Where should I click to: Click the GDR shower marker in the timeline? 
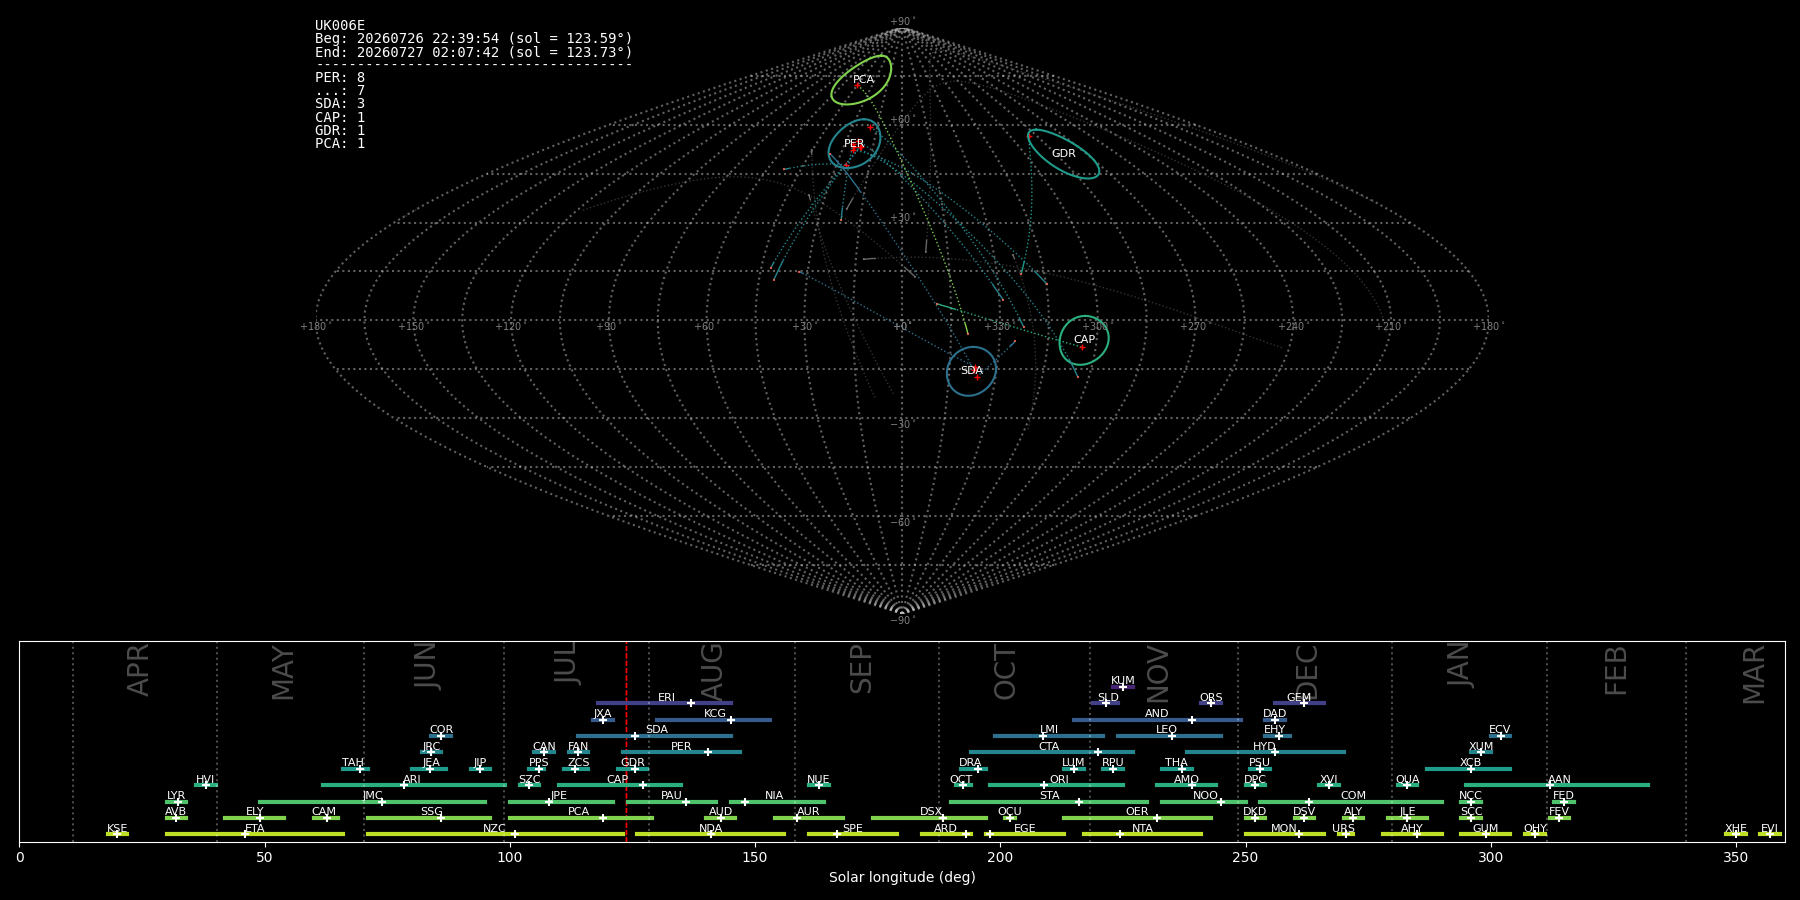coord(634,768)
